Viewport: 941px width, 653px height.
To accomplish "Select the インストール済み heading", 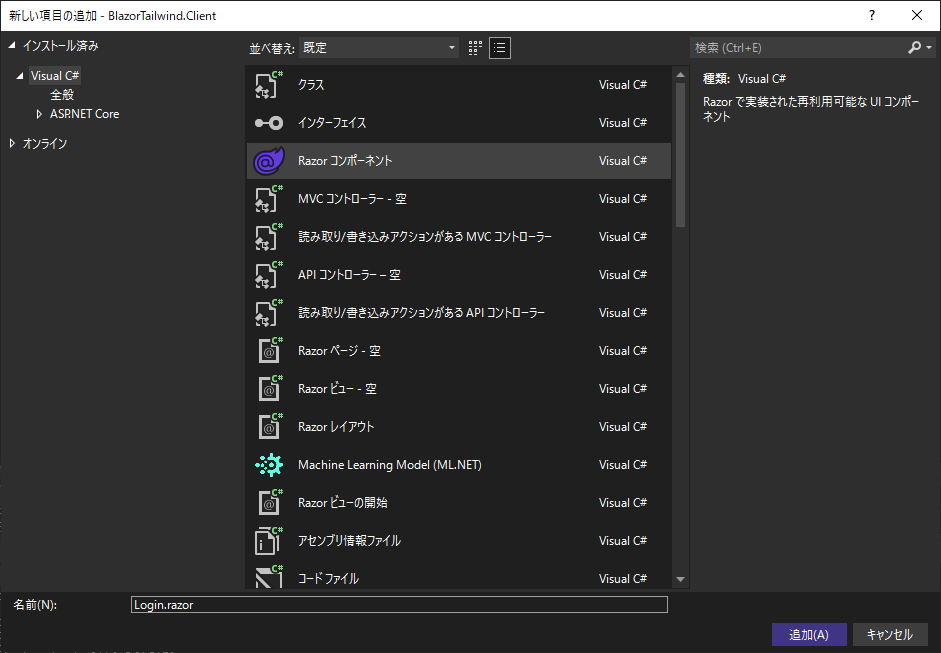I will [x=61, y=46].
